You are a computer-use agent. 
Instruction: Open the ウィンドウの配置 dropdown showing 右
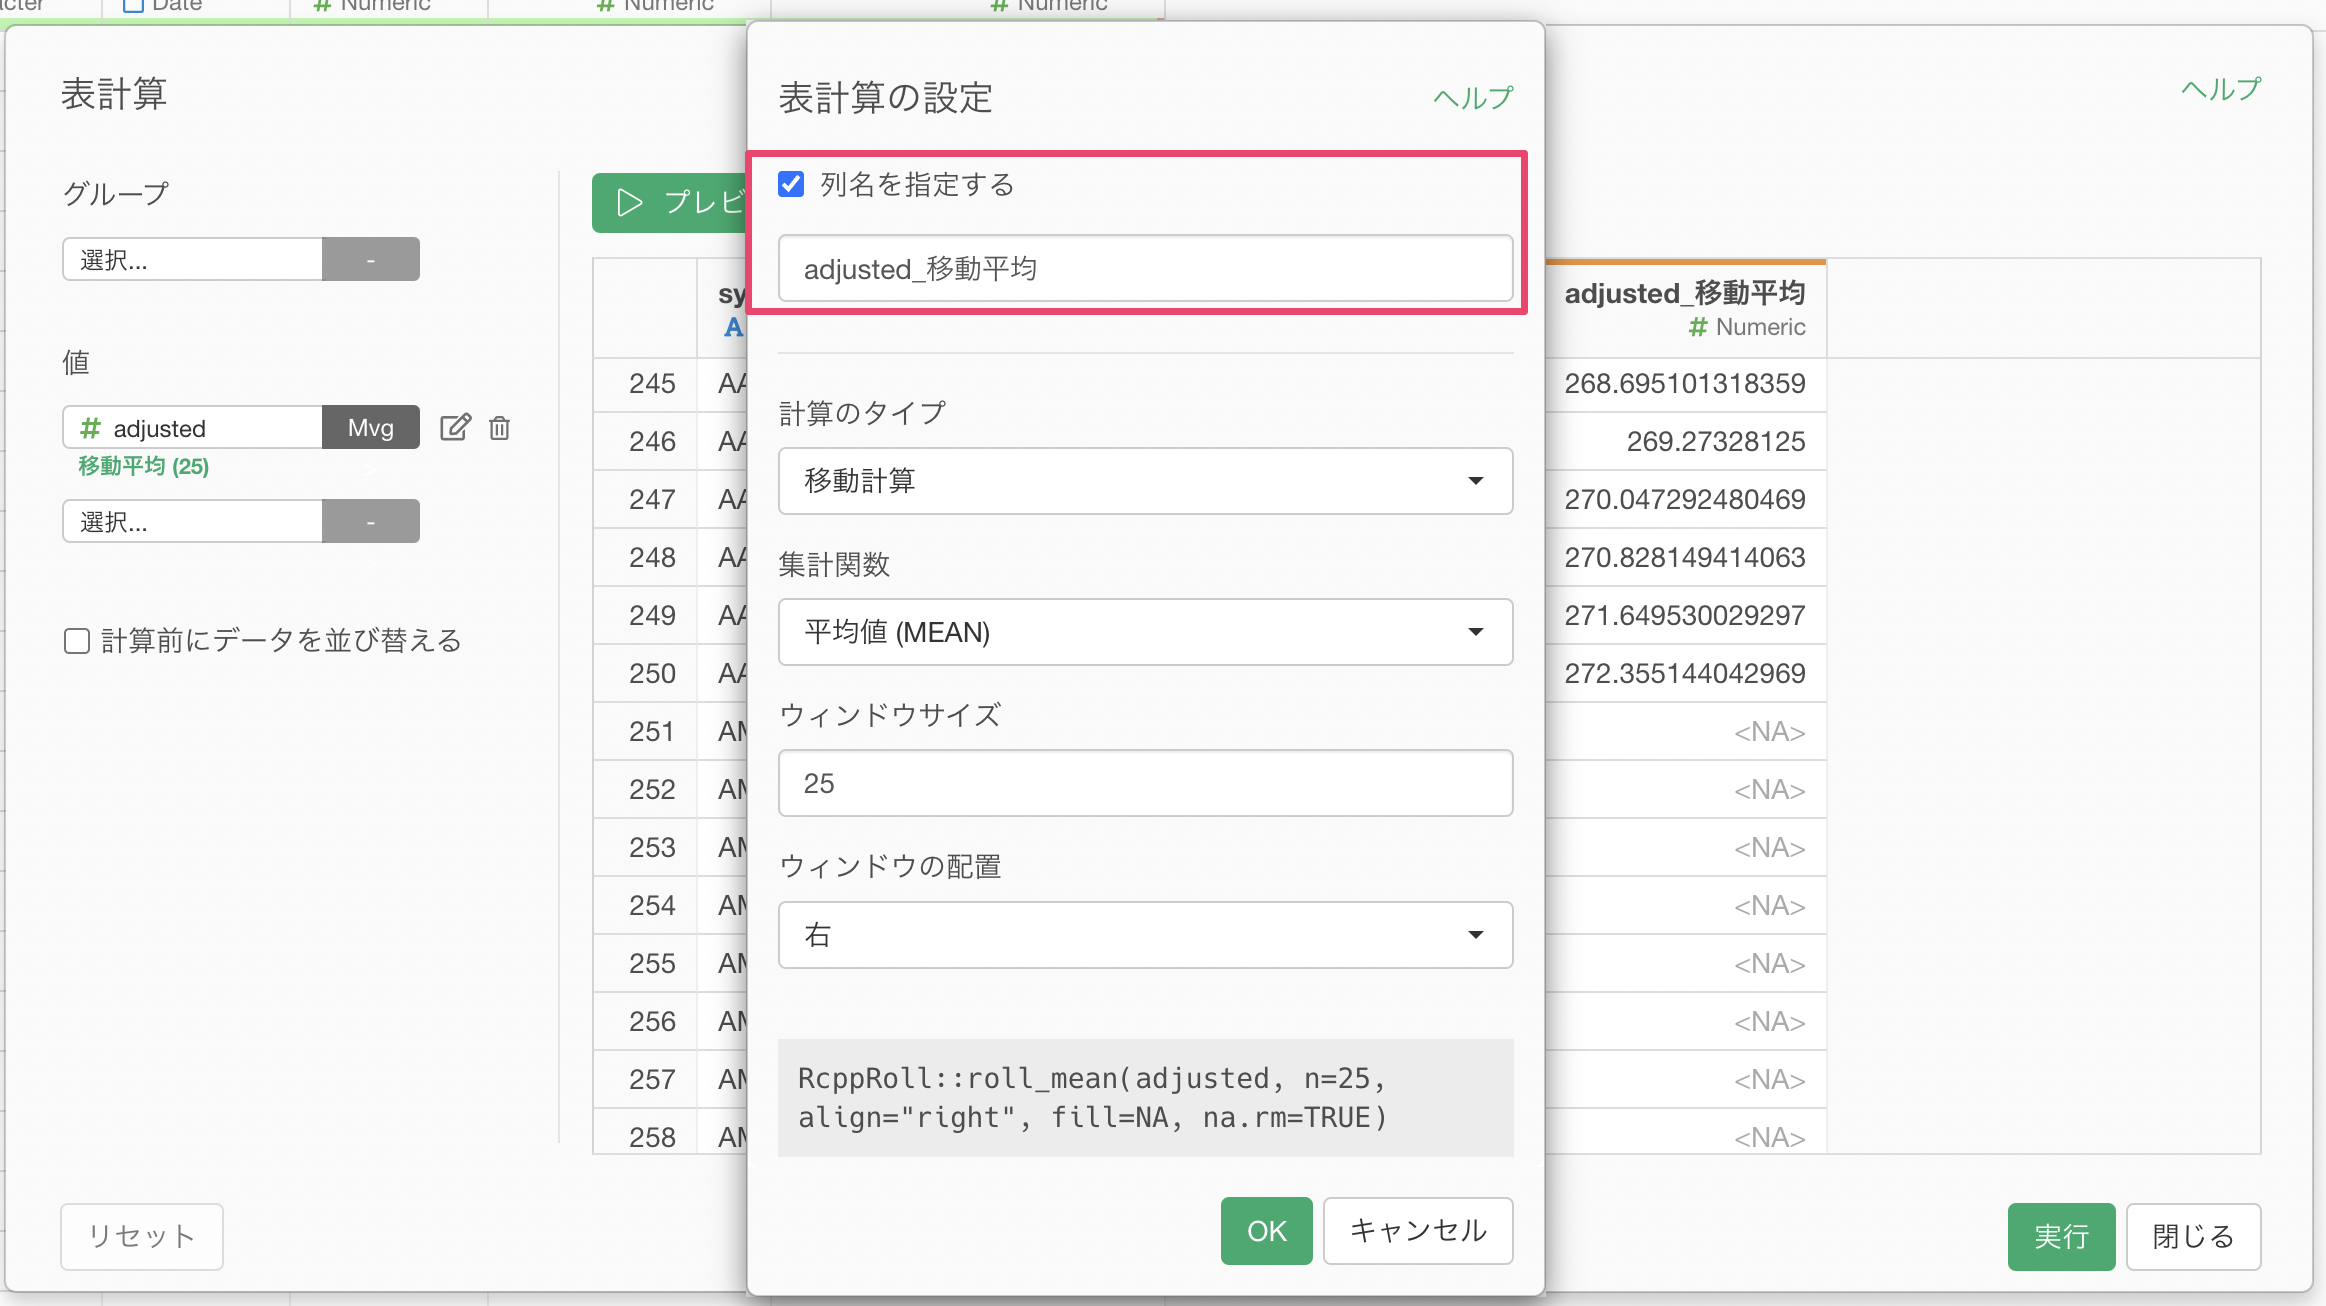(x=1144, y=935)
